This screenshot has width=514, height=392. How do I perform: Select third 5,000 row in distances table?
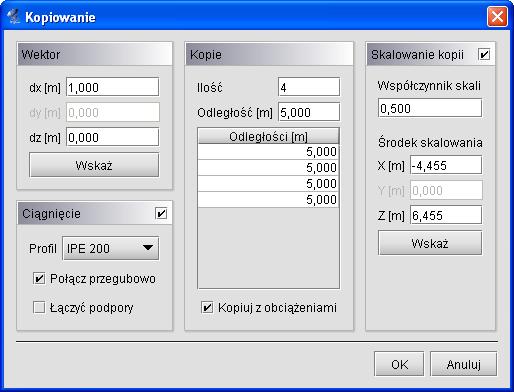pyautogui.click(x=268, y=184)
